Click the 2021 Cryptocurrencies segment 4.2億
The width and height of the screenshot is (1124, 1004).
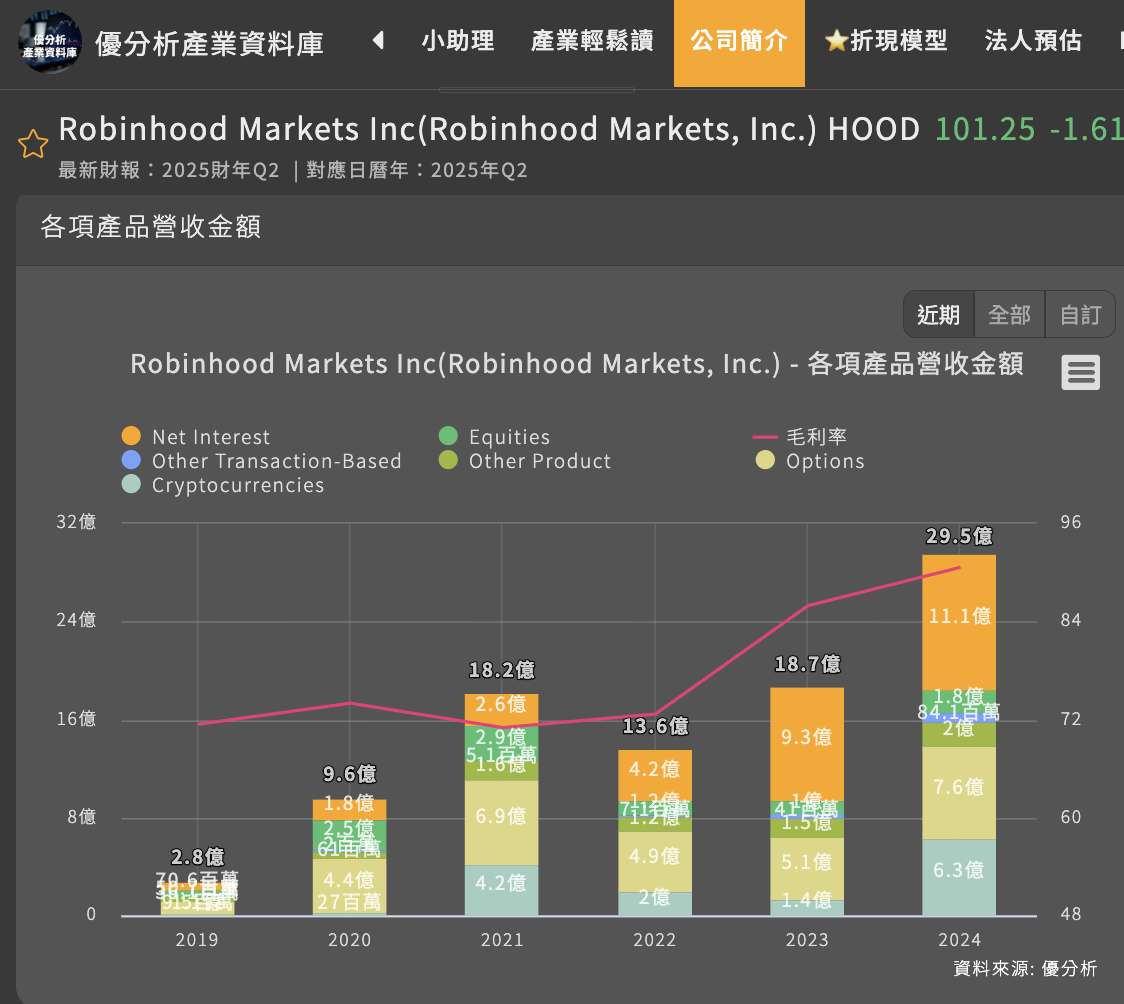pos(501,890)
